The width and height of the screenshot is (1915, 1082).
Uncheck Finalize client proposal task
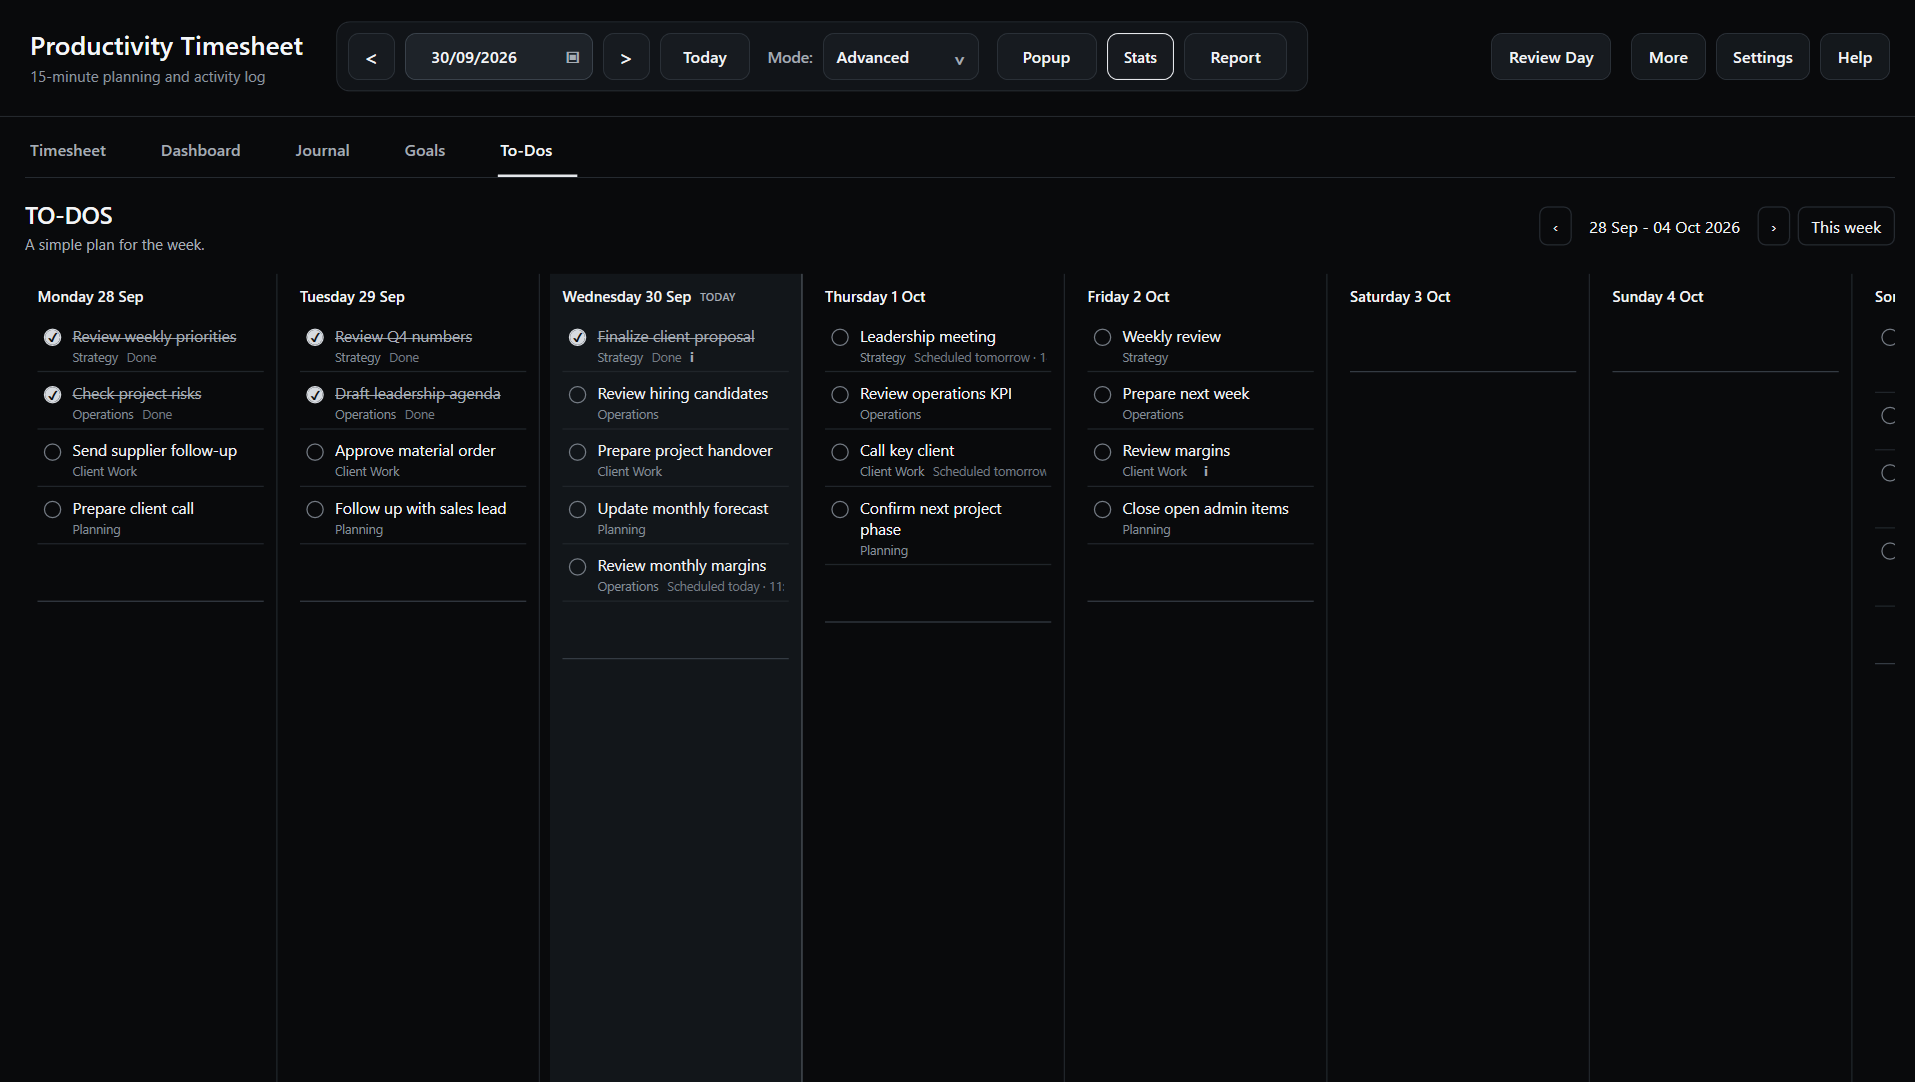tap(577, 337)
